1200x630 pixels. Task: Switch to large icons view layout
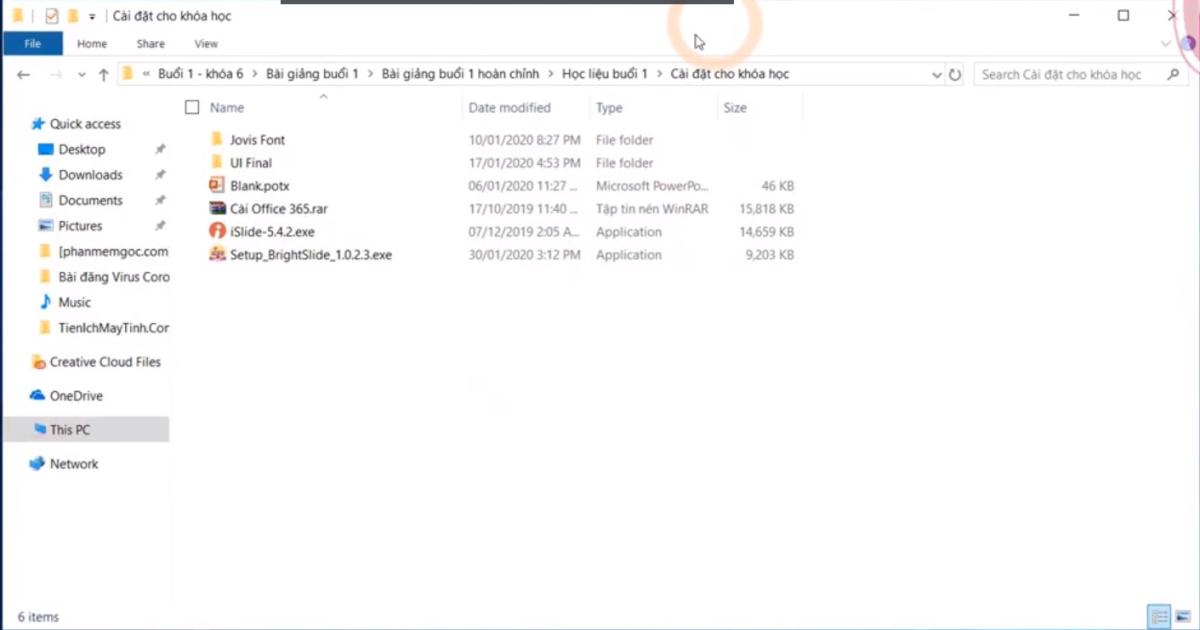click(1181, 616)
